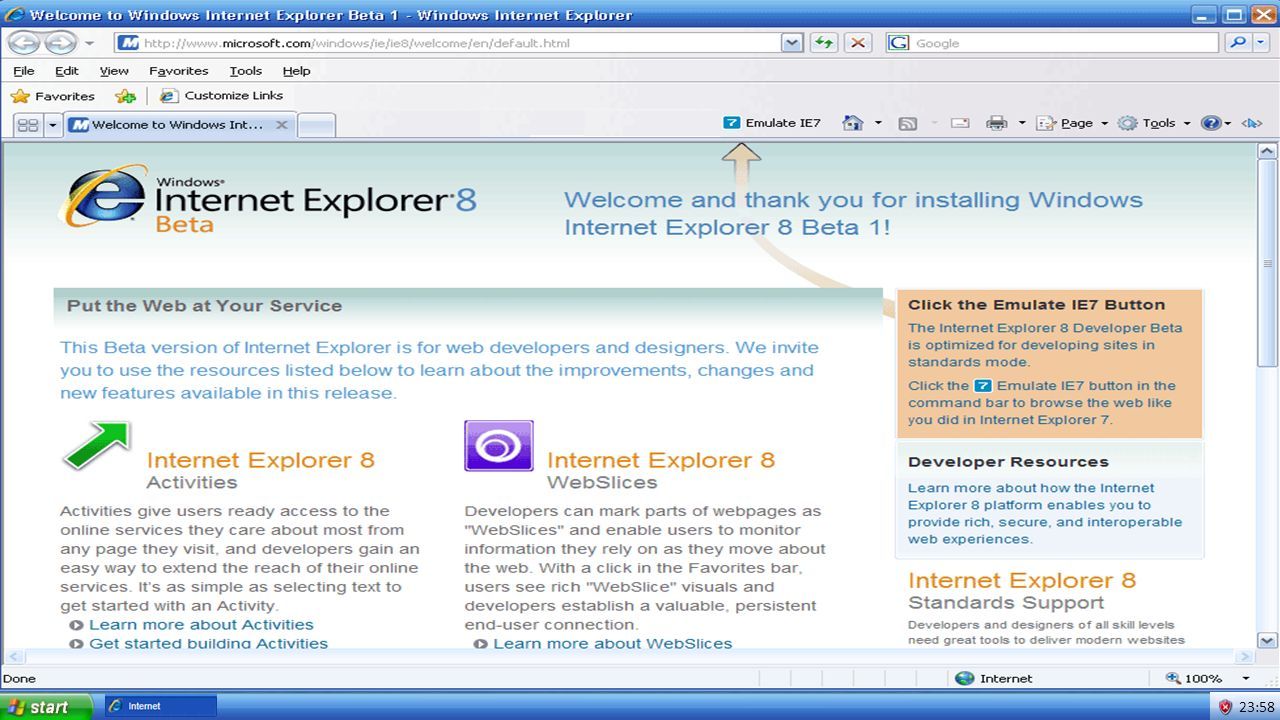Open Learn more about WebSlices link
The image size is (1280, 720).
click(612, 643)
